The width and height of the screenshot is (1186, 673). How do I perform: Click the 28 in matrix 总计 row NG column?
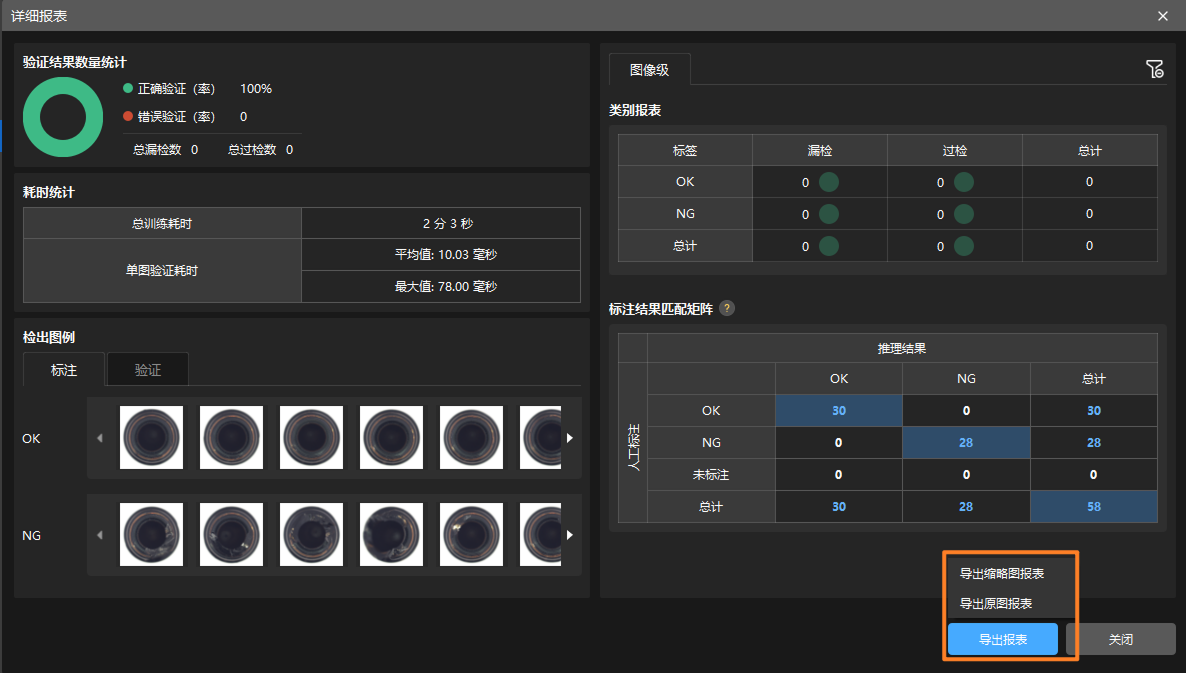click(x=966, y=507)
